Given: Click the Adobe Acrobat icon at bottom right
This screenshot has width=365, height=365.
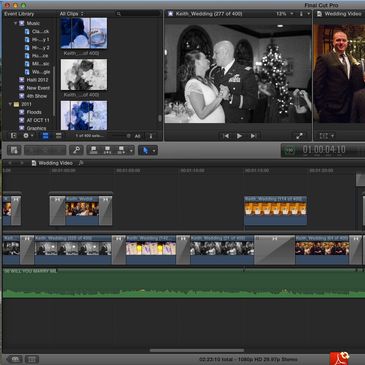Looking at the screenshot, I should [x=339, y=359].
